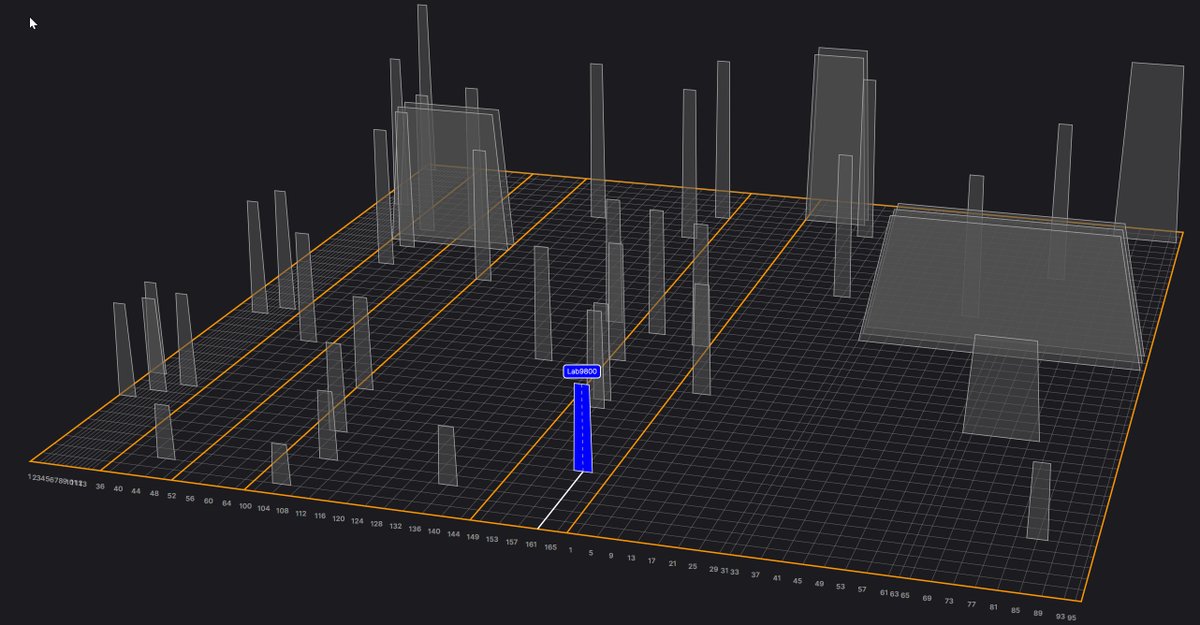Select the large flat slab near the left-center

pyautogui.click(x=450, y=180)
